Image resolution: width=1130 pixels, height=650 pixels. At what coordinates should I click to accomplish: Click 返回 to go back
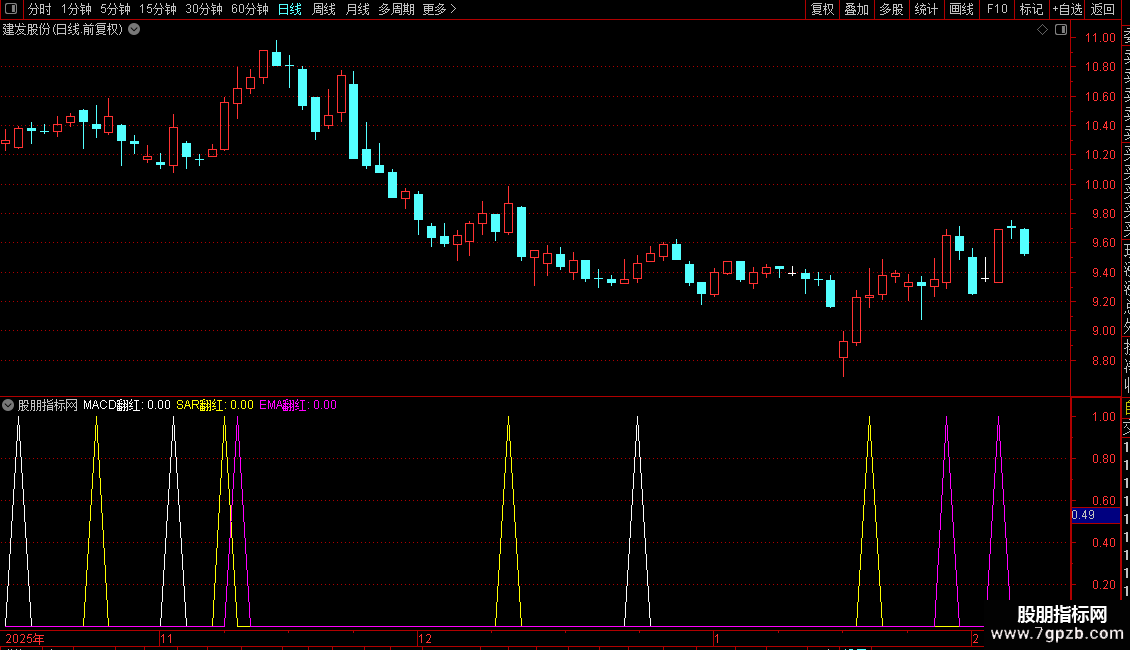pyautogui.click(x=1103, y=9)
